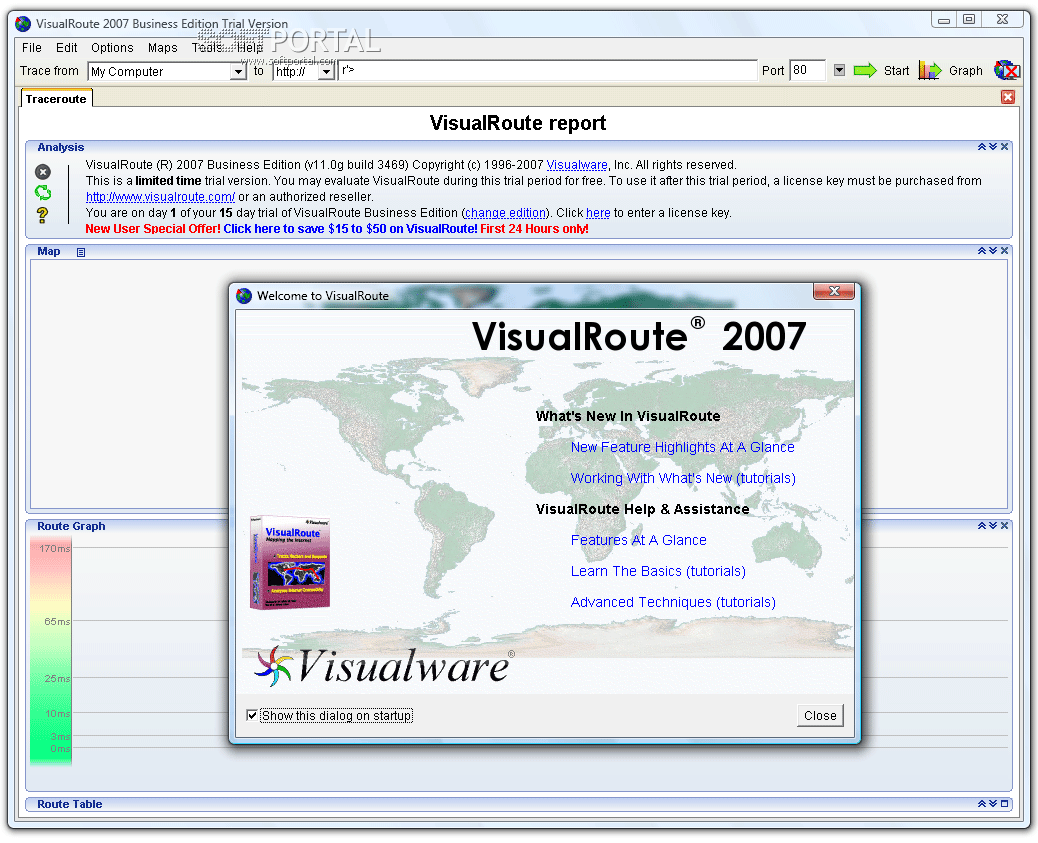Open the File menu
1038x843 pixels.
click(x=32, y=48)
